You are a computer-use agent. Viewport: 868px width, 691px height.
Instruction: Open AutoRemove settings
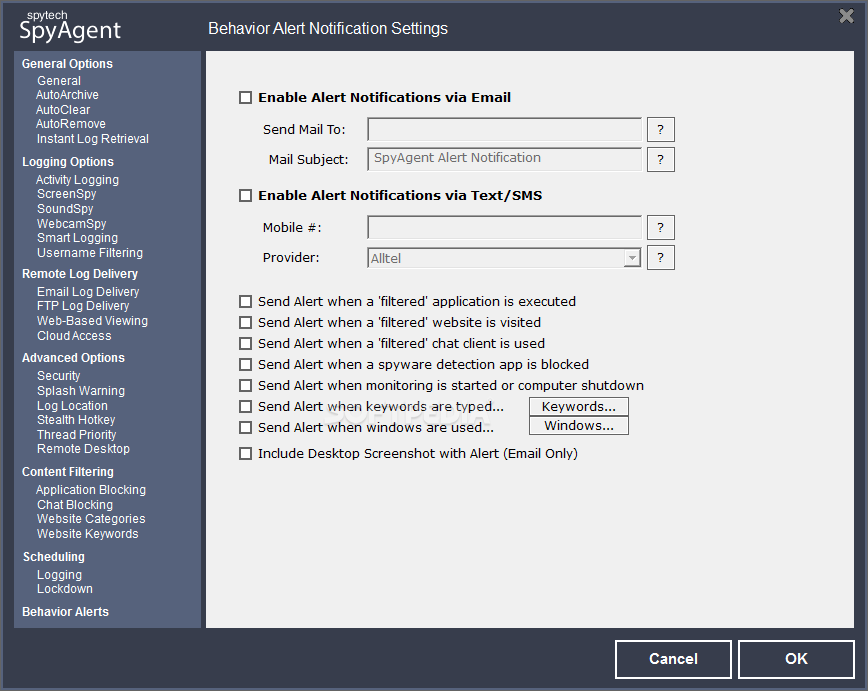click(70, 124)
